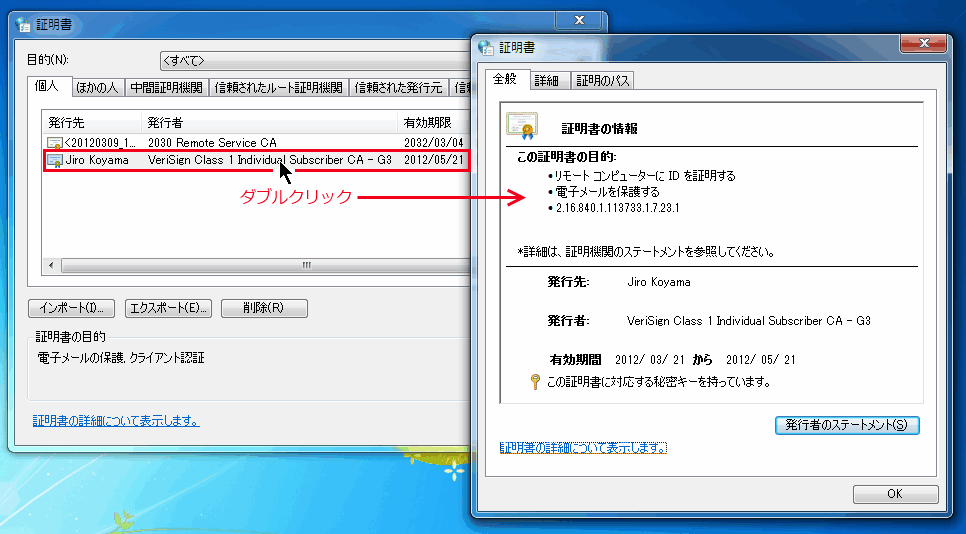Open 証明書の詳細について表示します link in back window
966x534 pixels.
[116, 421]
